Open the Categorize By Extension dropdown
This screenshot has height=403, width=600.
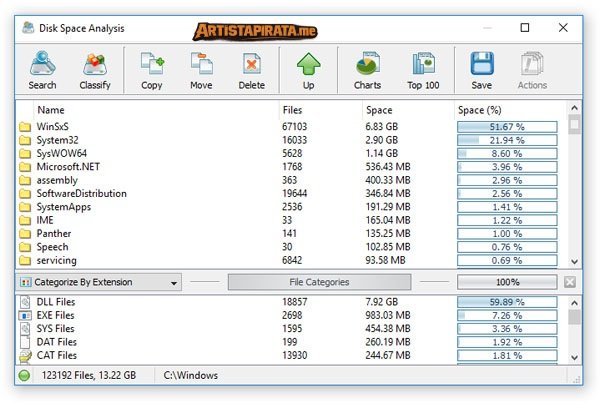pos(99,282)
